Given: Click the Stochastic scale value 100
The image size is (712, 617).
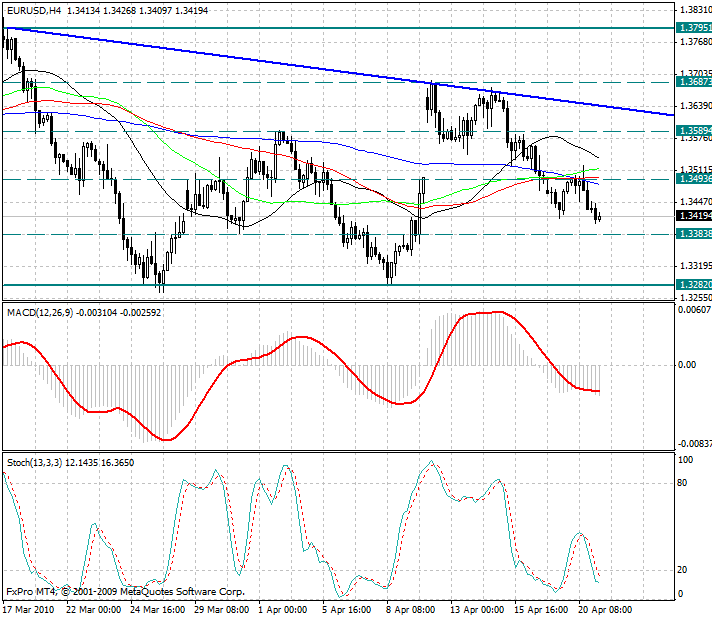Looking at the screenshot, I should 685,460.
